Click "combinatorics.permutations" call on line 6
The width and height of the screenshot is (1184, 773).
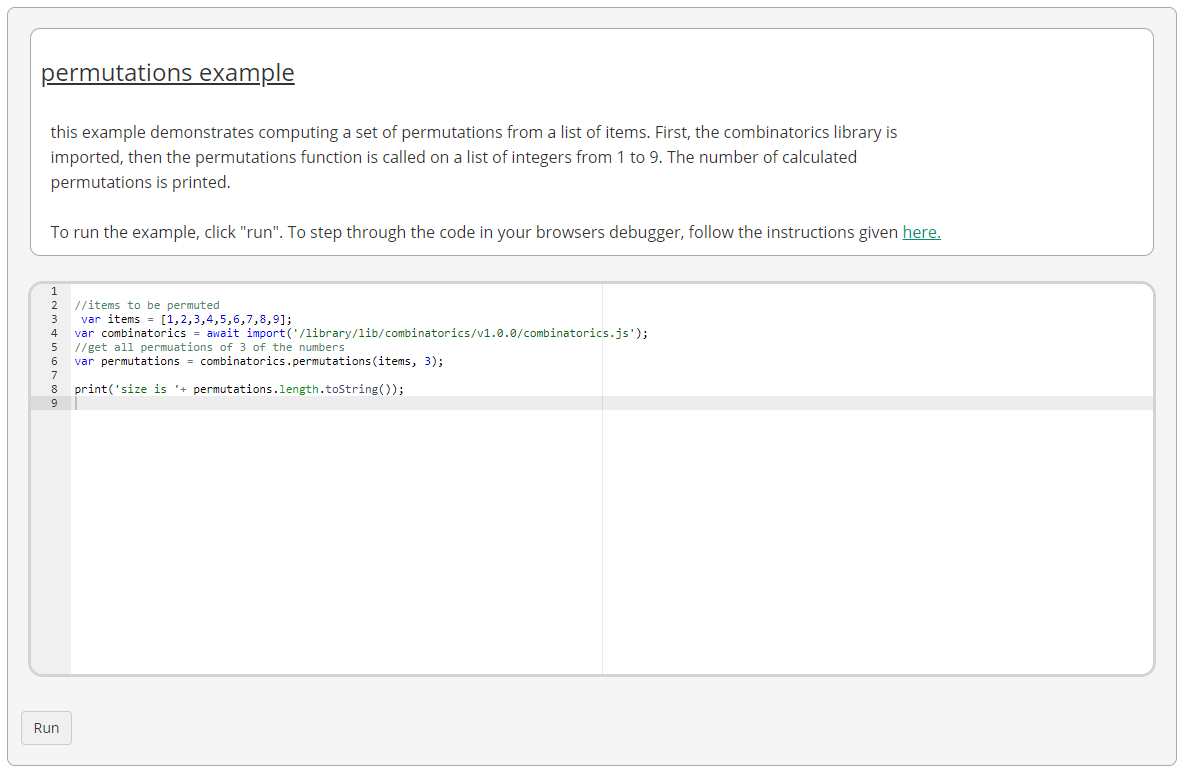coord(285,361)
